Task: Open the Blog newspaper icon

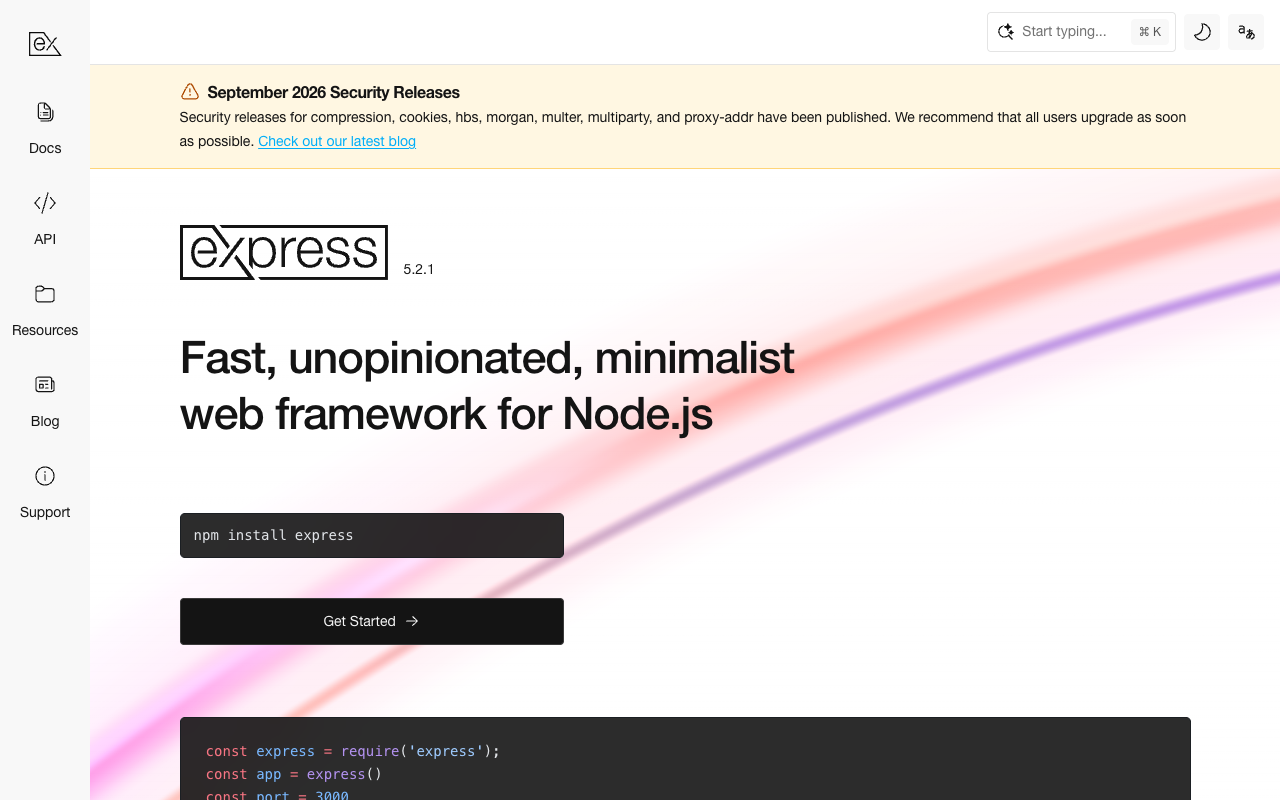Action: [x=45, y=385]
